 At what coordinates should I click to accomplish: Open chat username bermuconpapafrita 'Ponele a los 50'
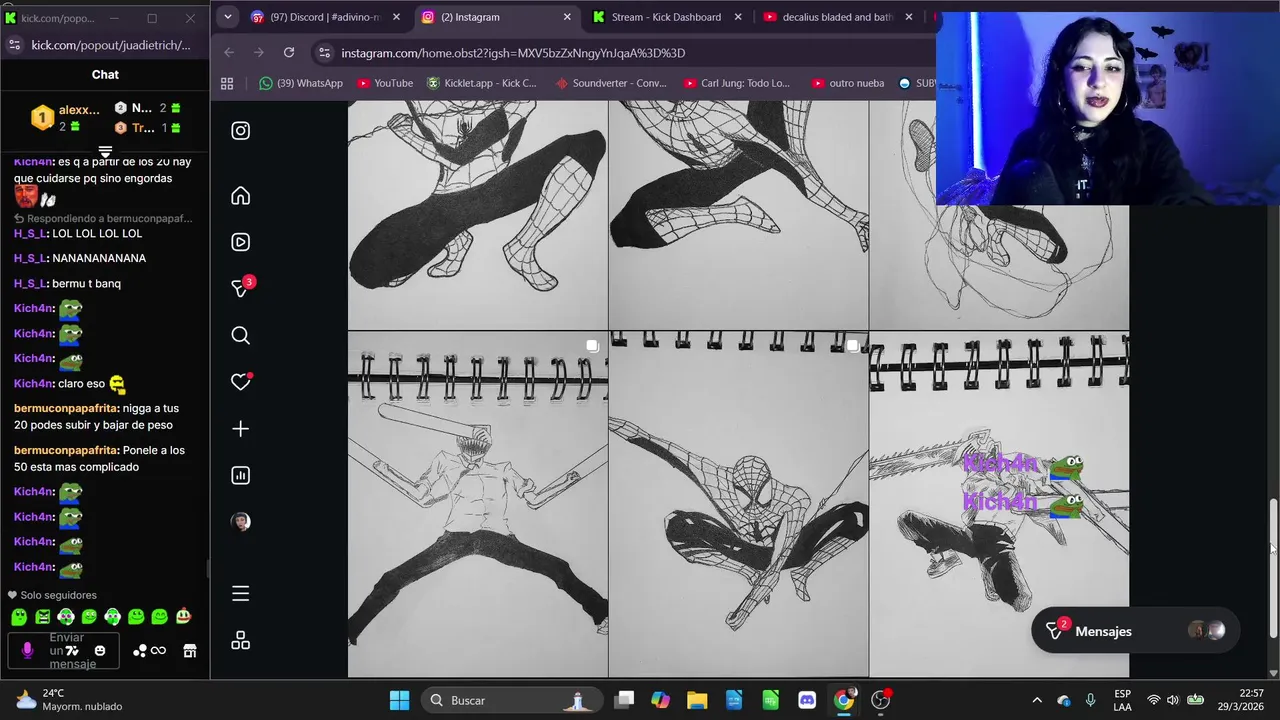[66, 450]
